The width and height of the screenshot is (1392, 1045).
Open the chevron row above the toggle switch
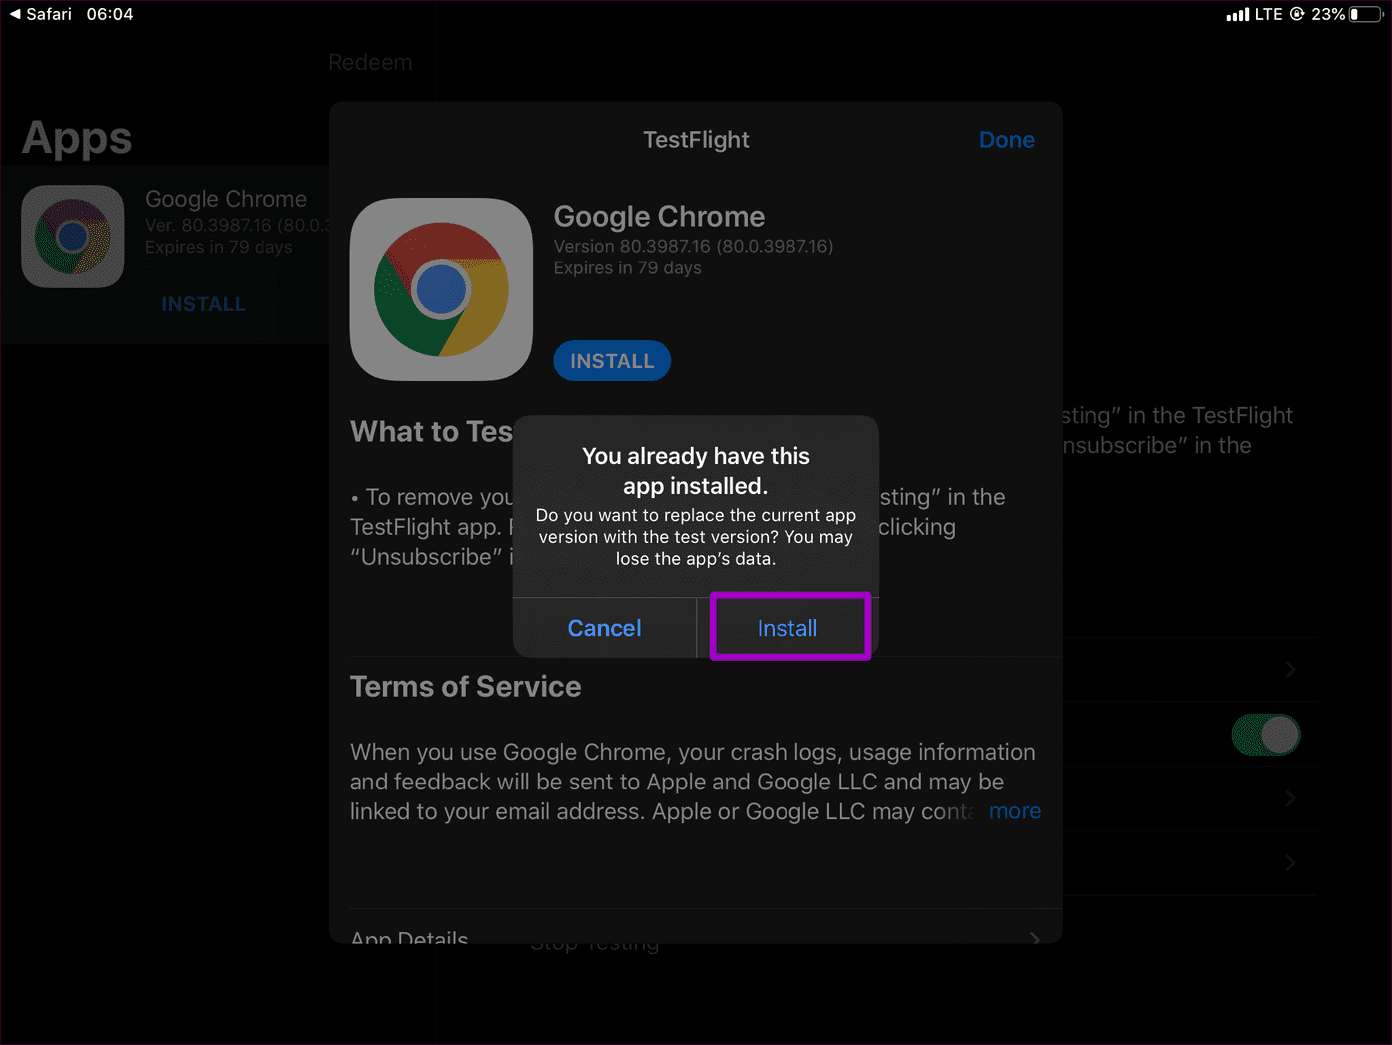click(x=1290, y=669)
